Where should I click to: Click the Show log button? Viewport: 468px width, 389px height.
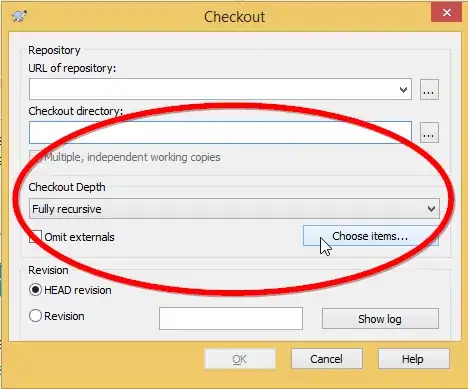(380, 319)
